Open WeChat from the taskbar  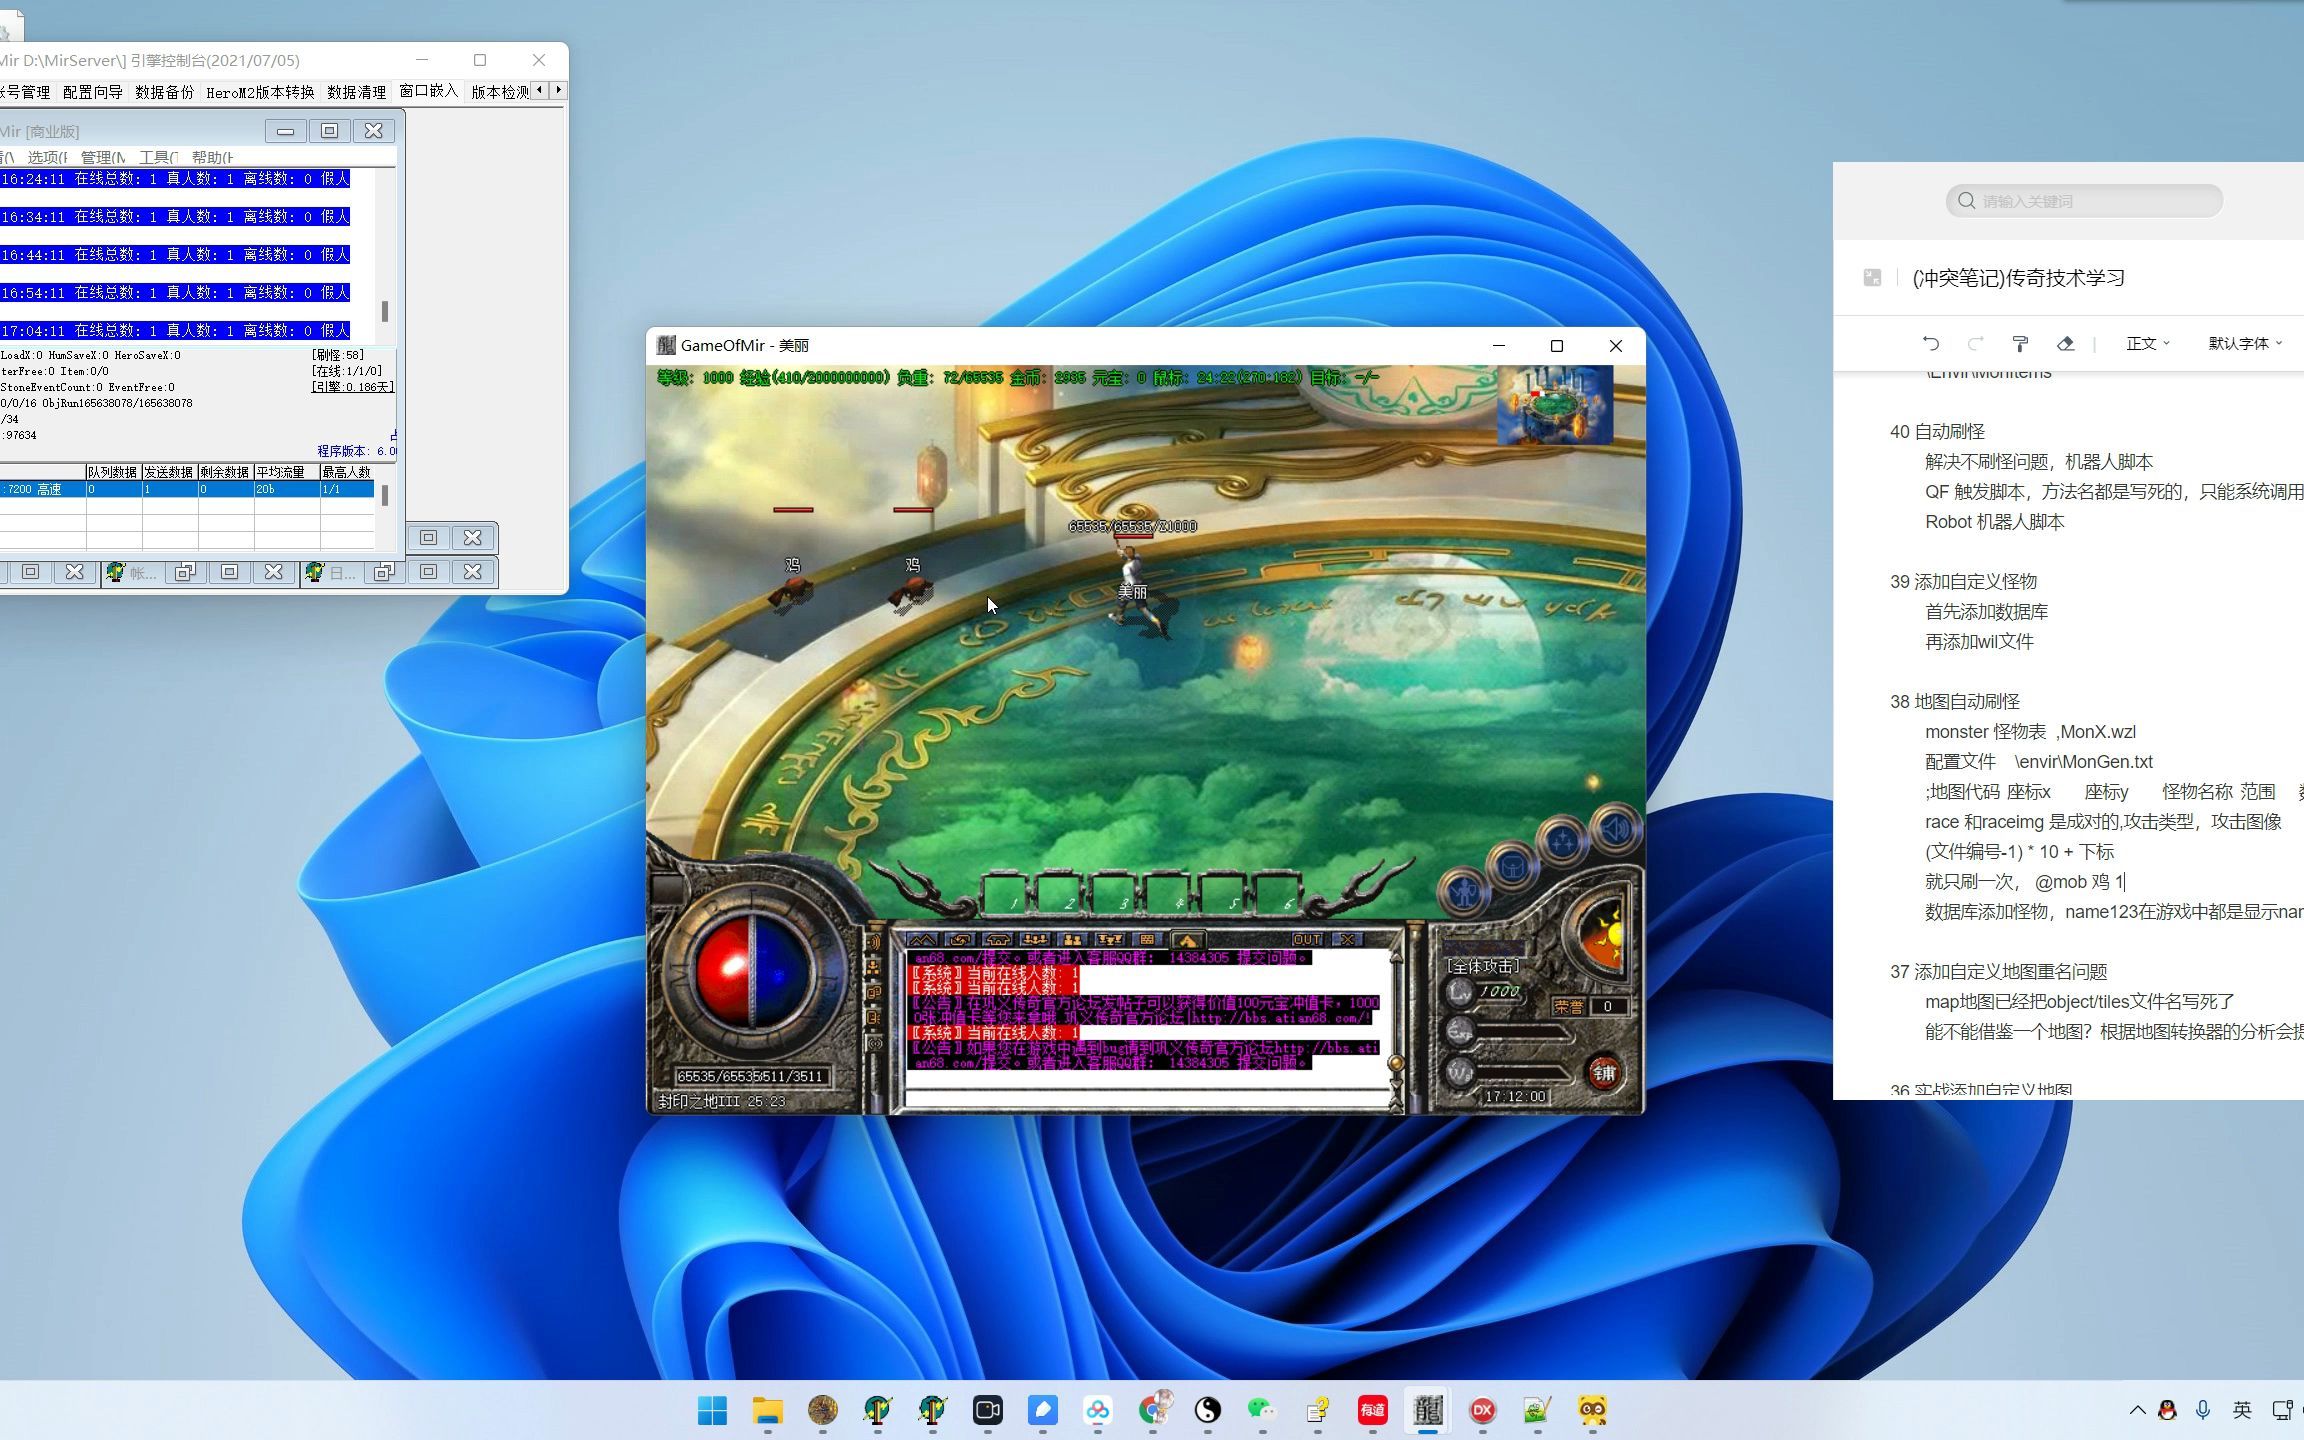[1262, 1410]
